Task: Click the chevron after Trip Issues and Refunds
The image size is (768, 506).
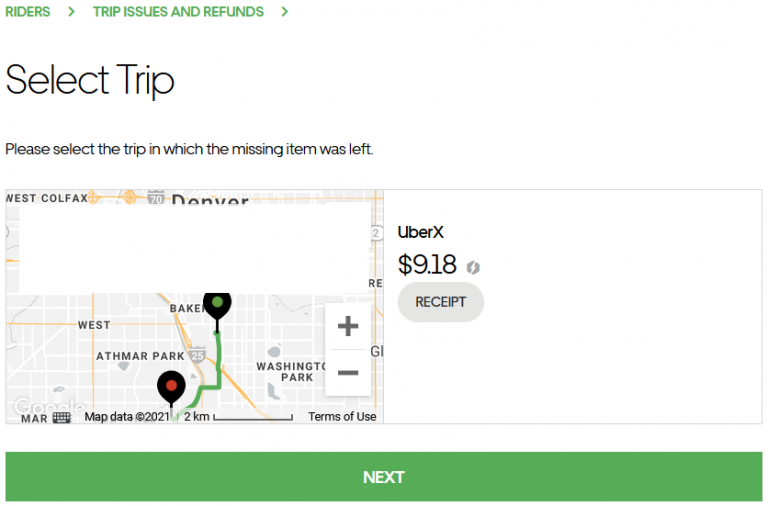Action: click(285, 12)
